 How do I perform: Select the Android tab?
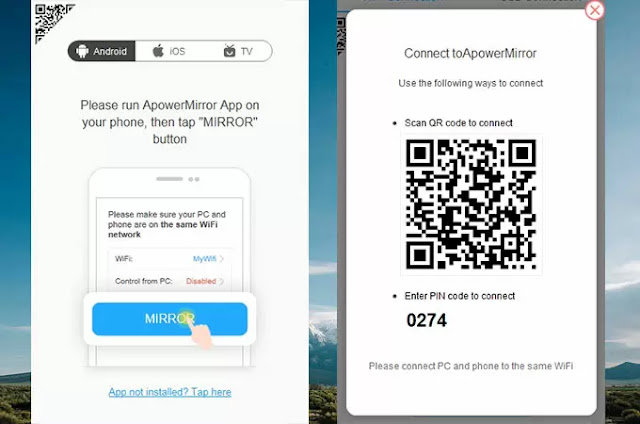pos(102,51)
